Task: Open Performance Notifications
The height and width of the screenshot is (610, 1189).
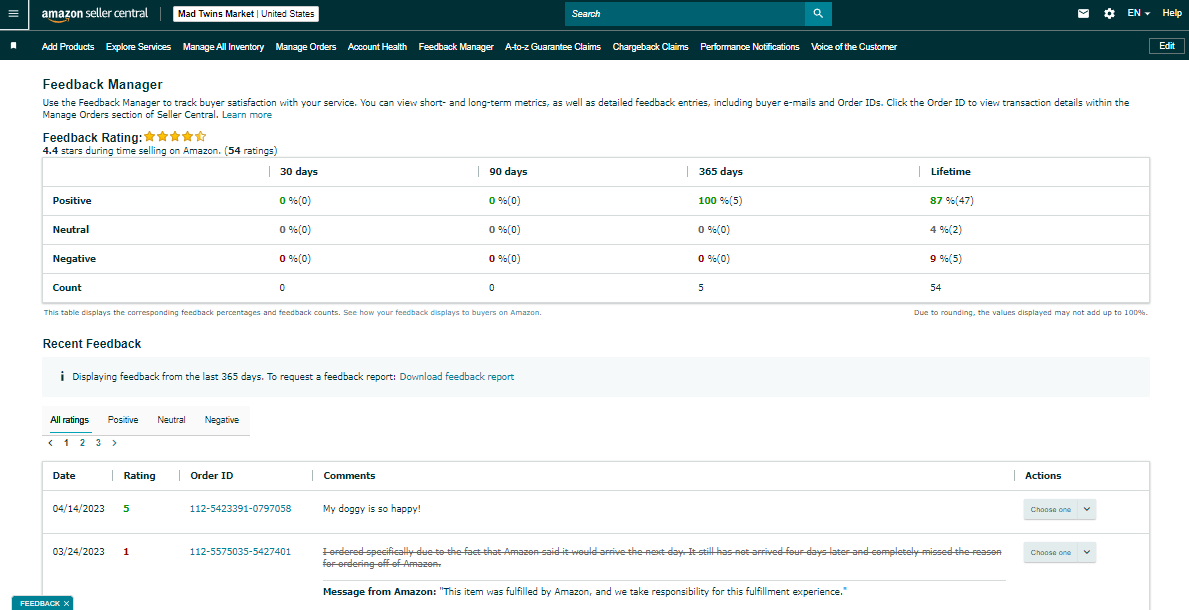Action: pyautogui.click(x=750, y=47)
